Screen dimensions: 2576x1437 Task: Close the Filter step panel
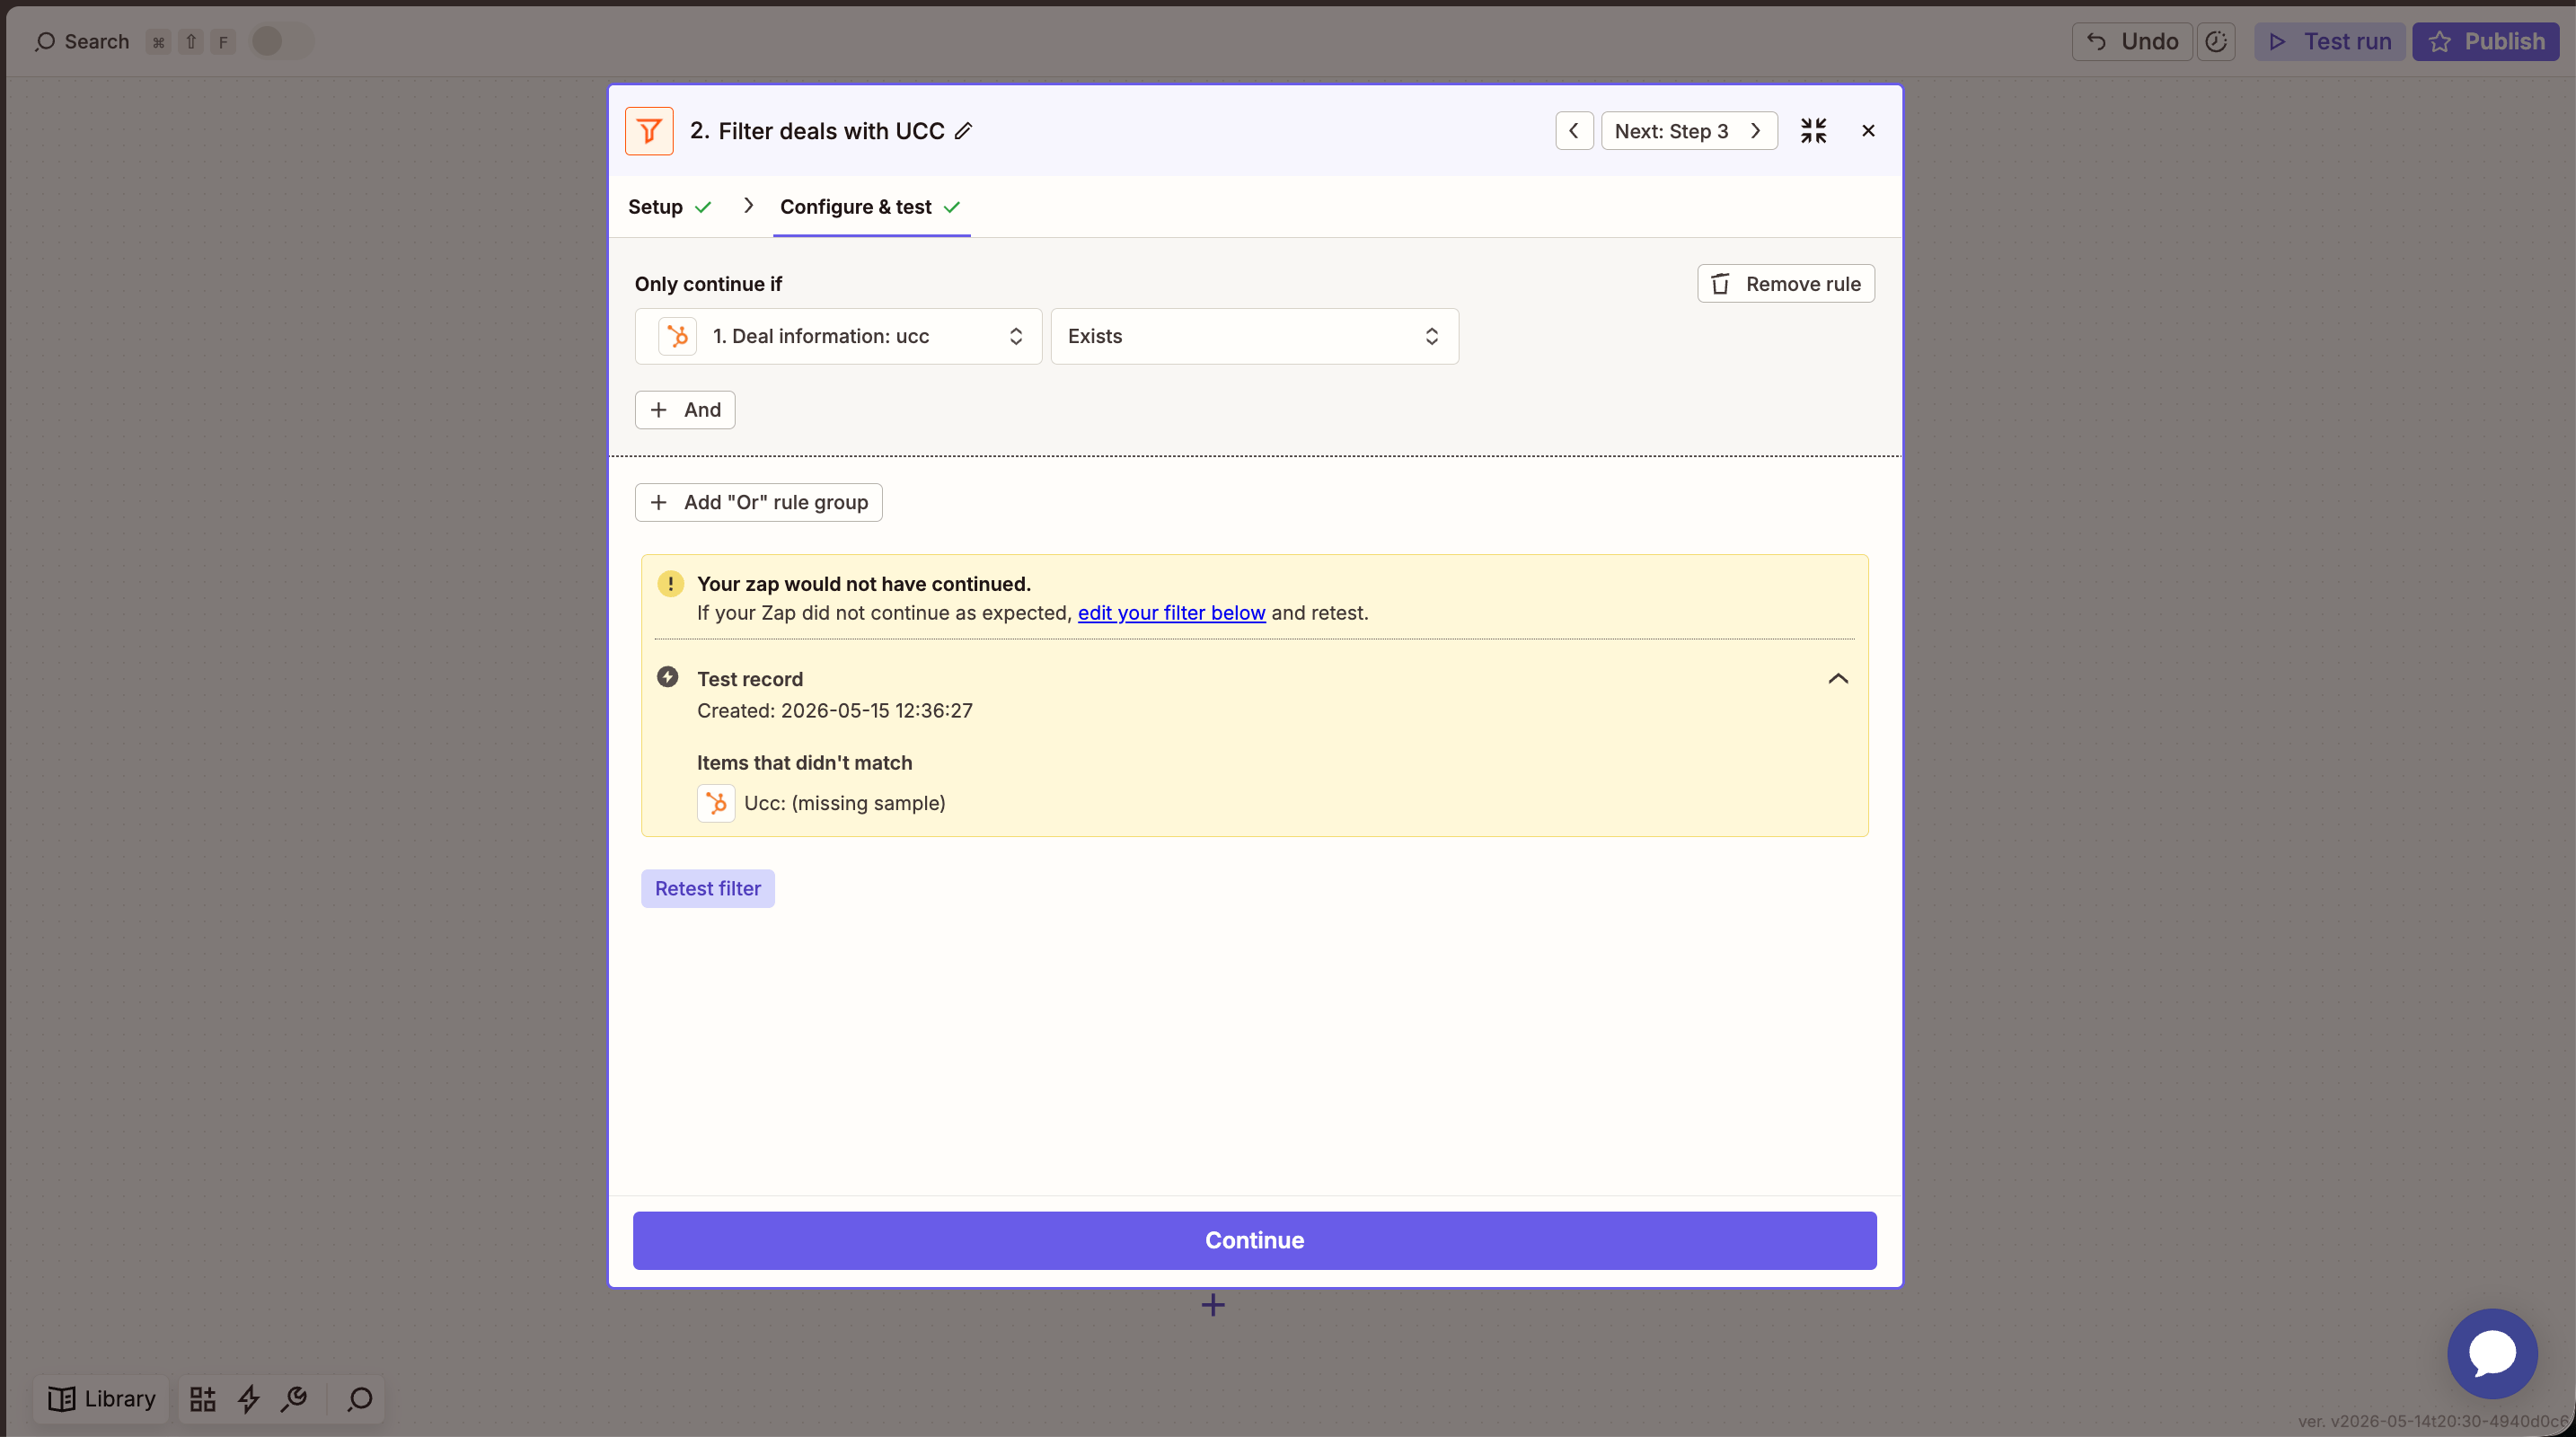[1868, 131]
